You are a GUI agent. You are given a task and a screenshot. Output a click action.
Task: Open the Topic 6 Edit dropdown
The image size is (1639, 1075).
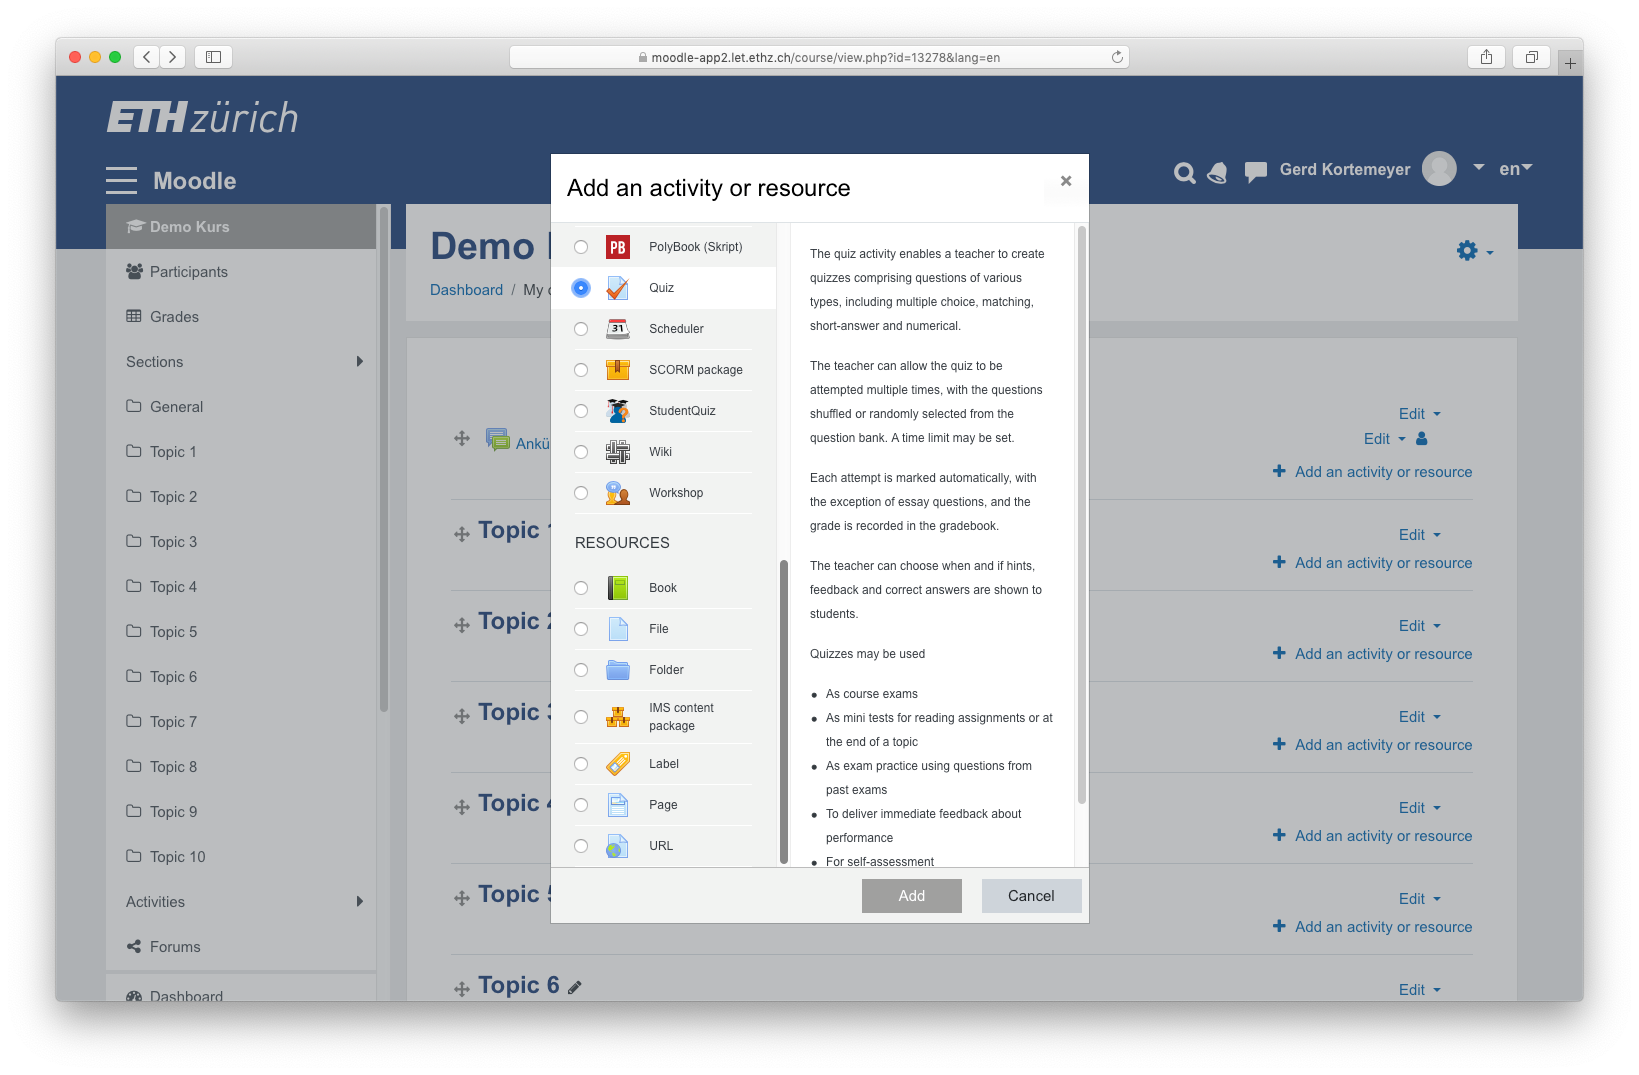click(1420, 990)
